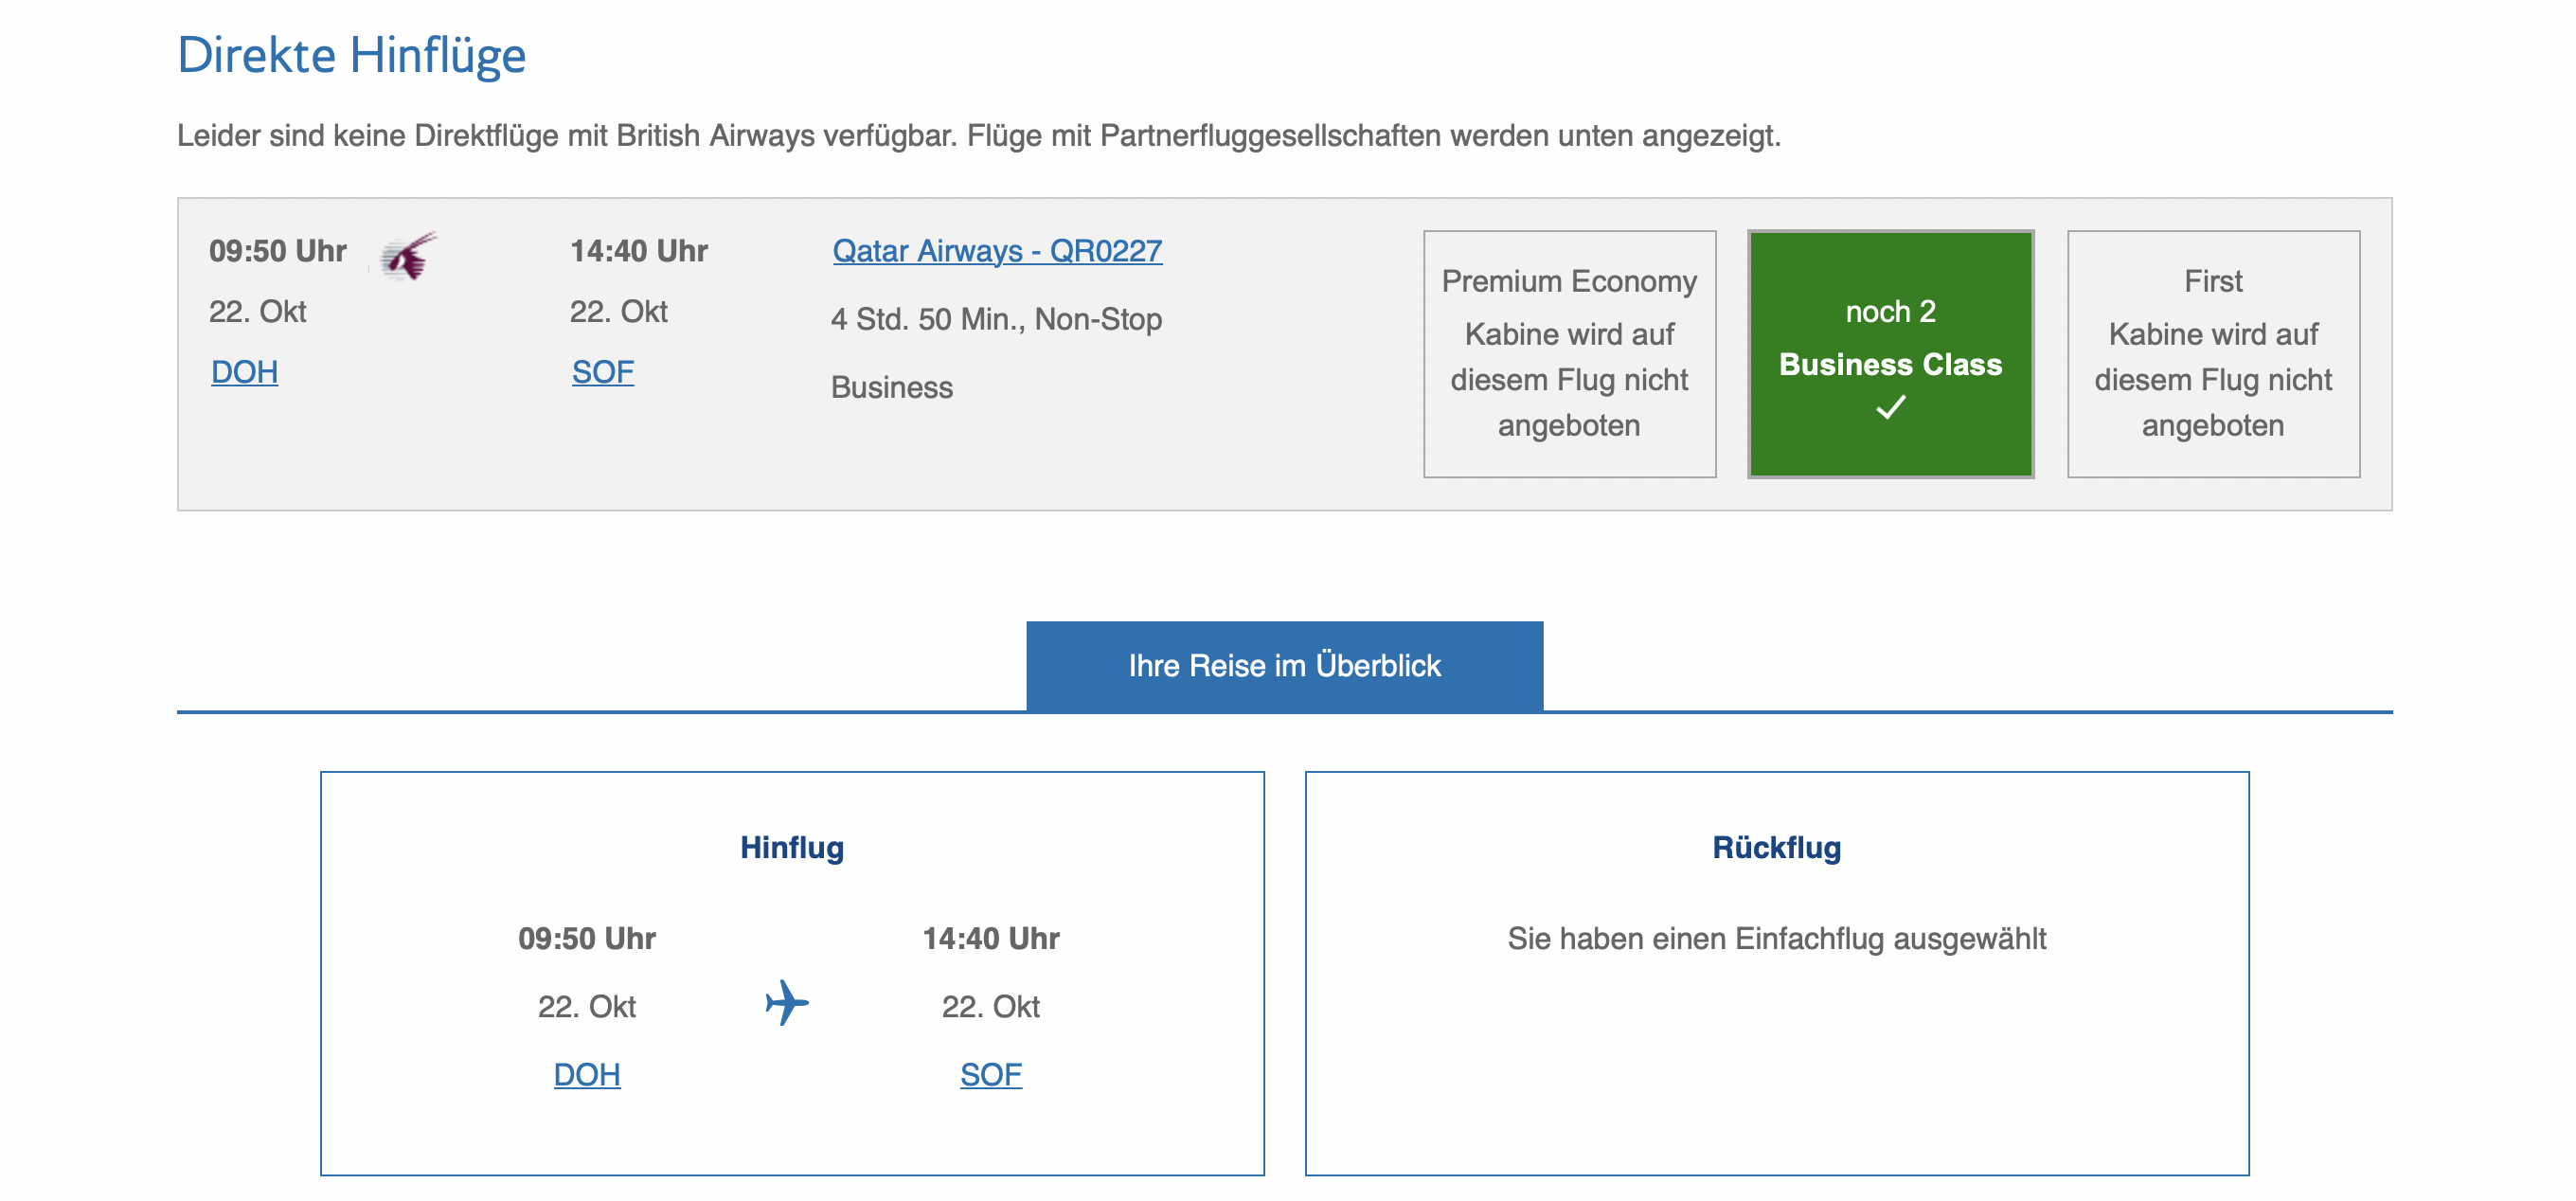Screen dimensions: 2576x1201
Task: Click DOH link in the flight result row
Action: pyautogui.click(x=244, y=372)
